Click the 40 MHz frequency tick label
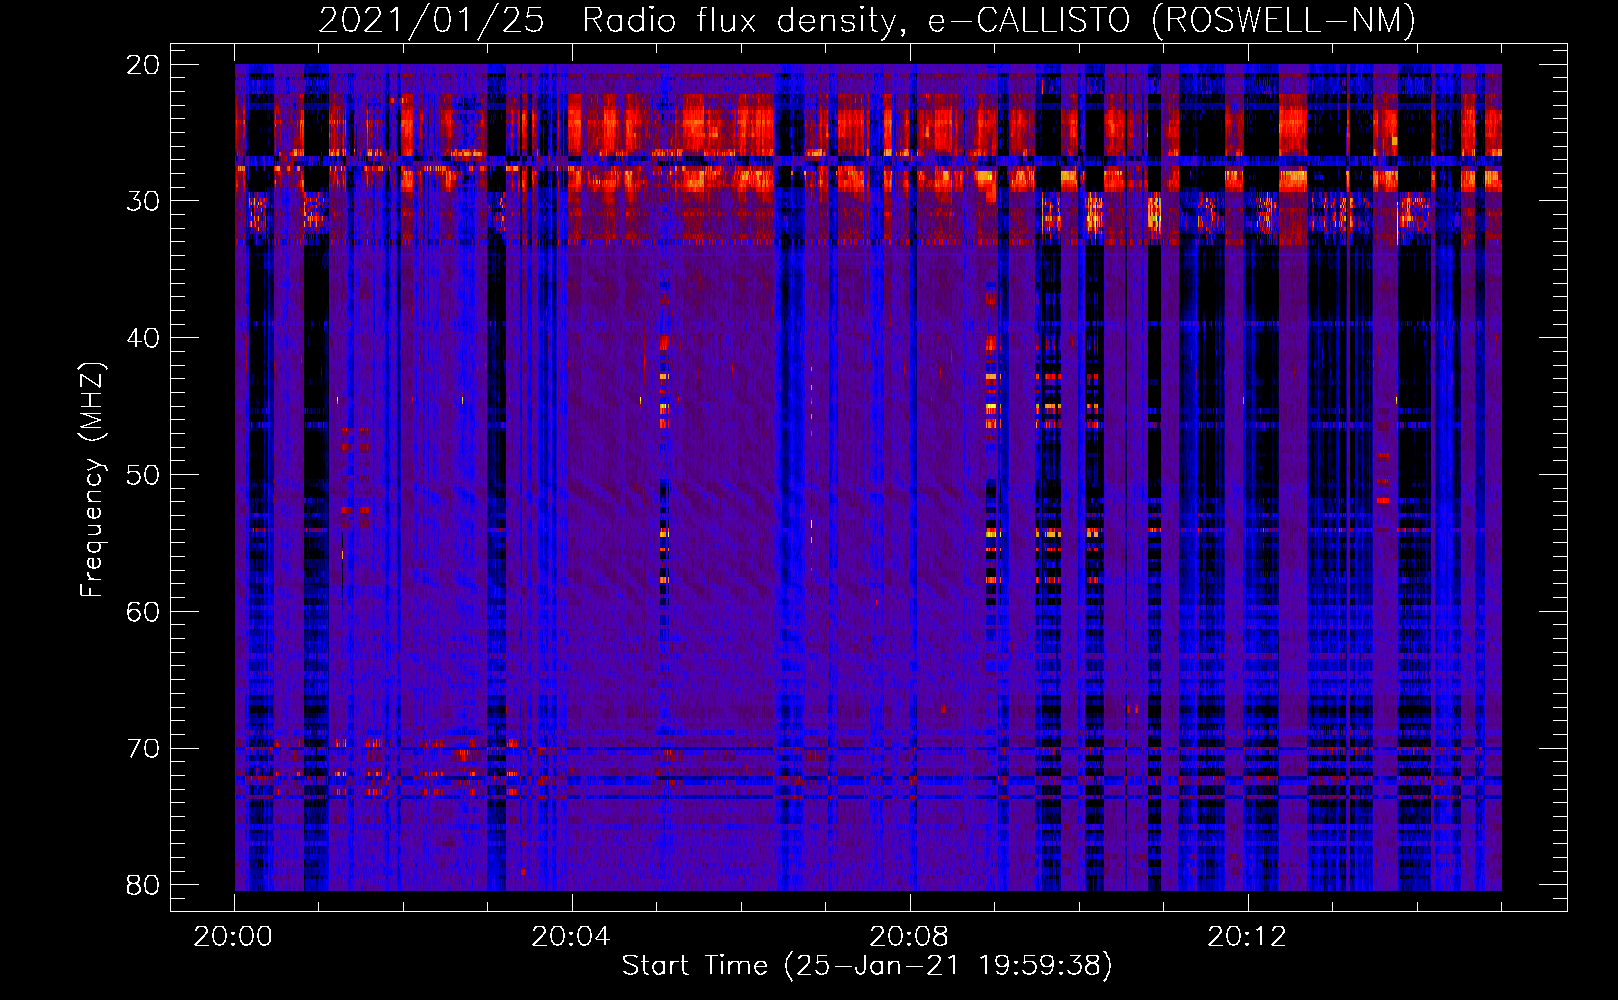 point(143,338)
